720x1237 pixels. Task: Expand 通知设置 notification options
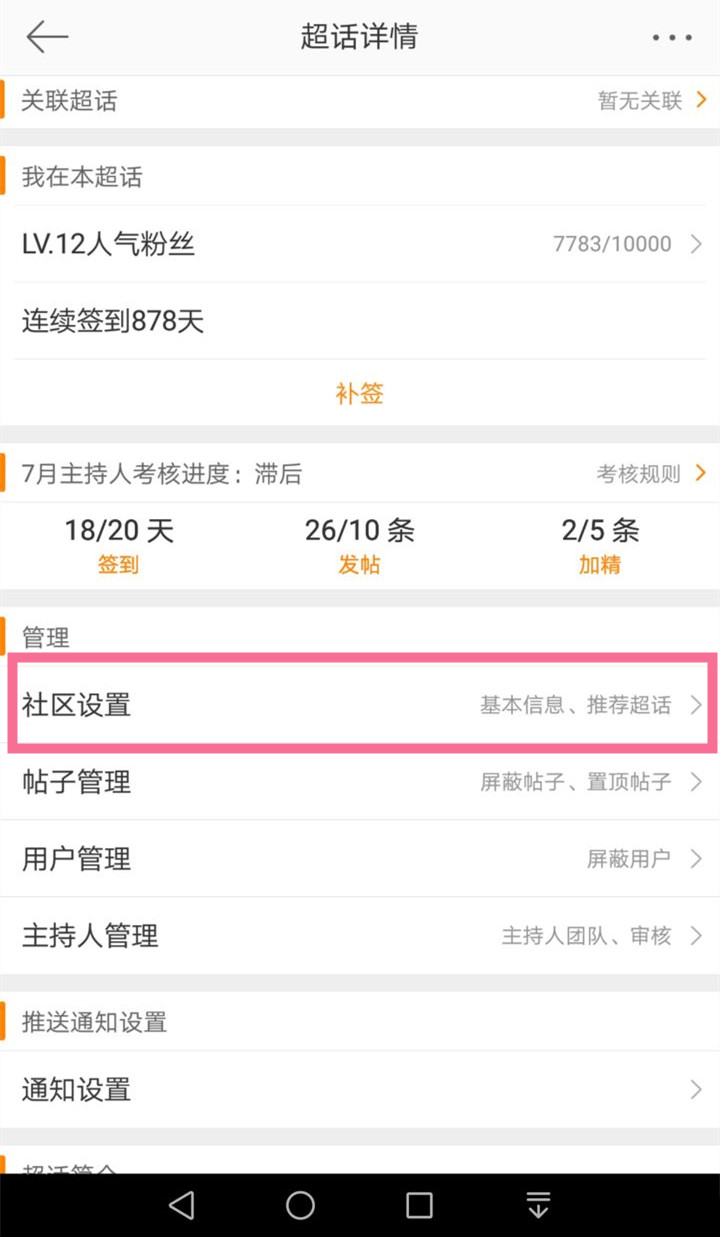point(360,1089)
